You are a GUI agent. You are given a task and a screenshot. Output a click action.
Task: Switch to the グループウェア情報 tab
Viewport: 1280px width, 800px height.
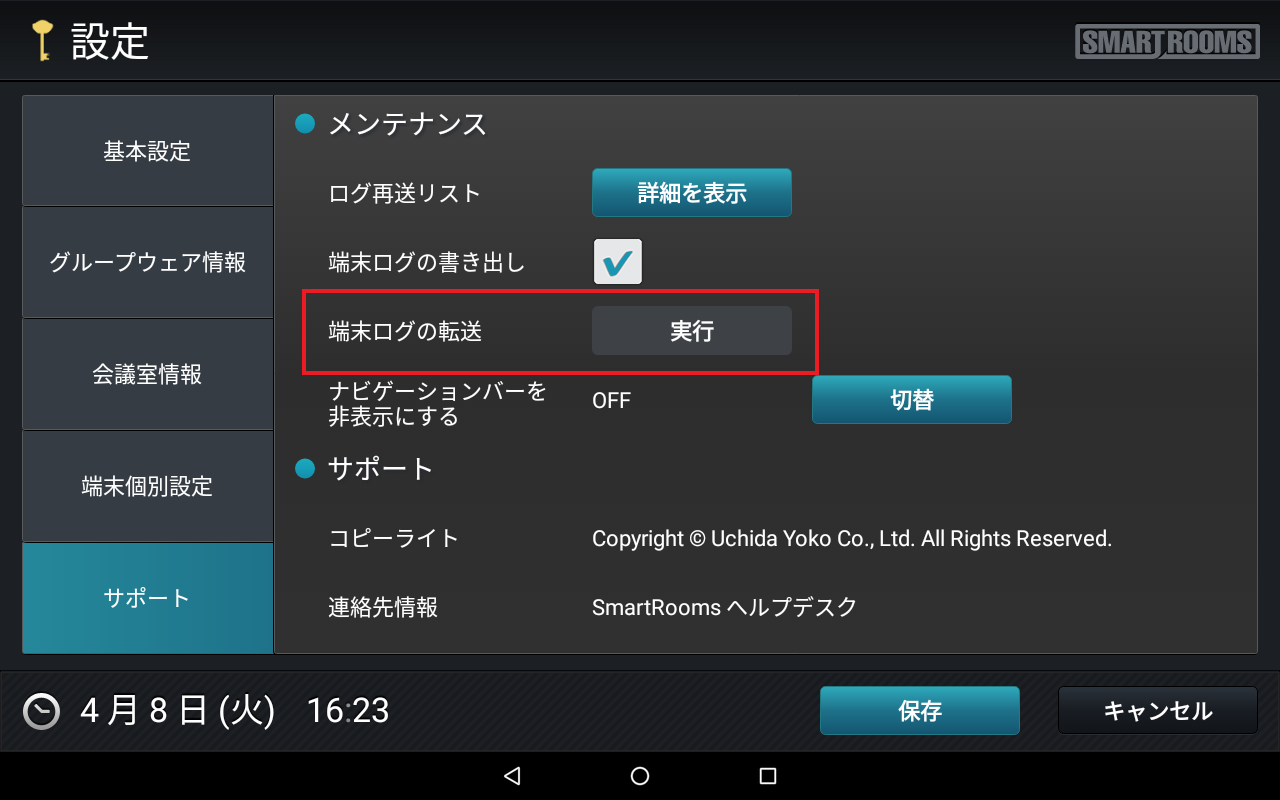[x=147, y=263]
